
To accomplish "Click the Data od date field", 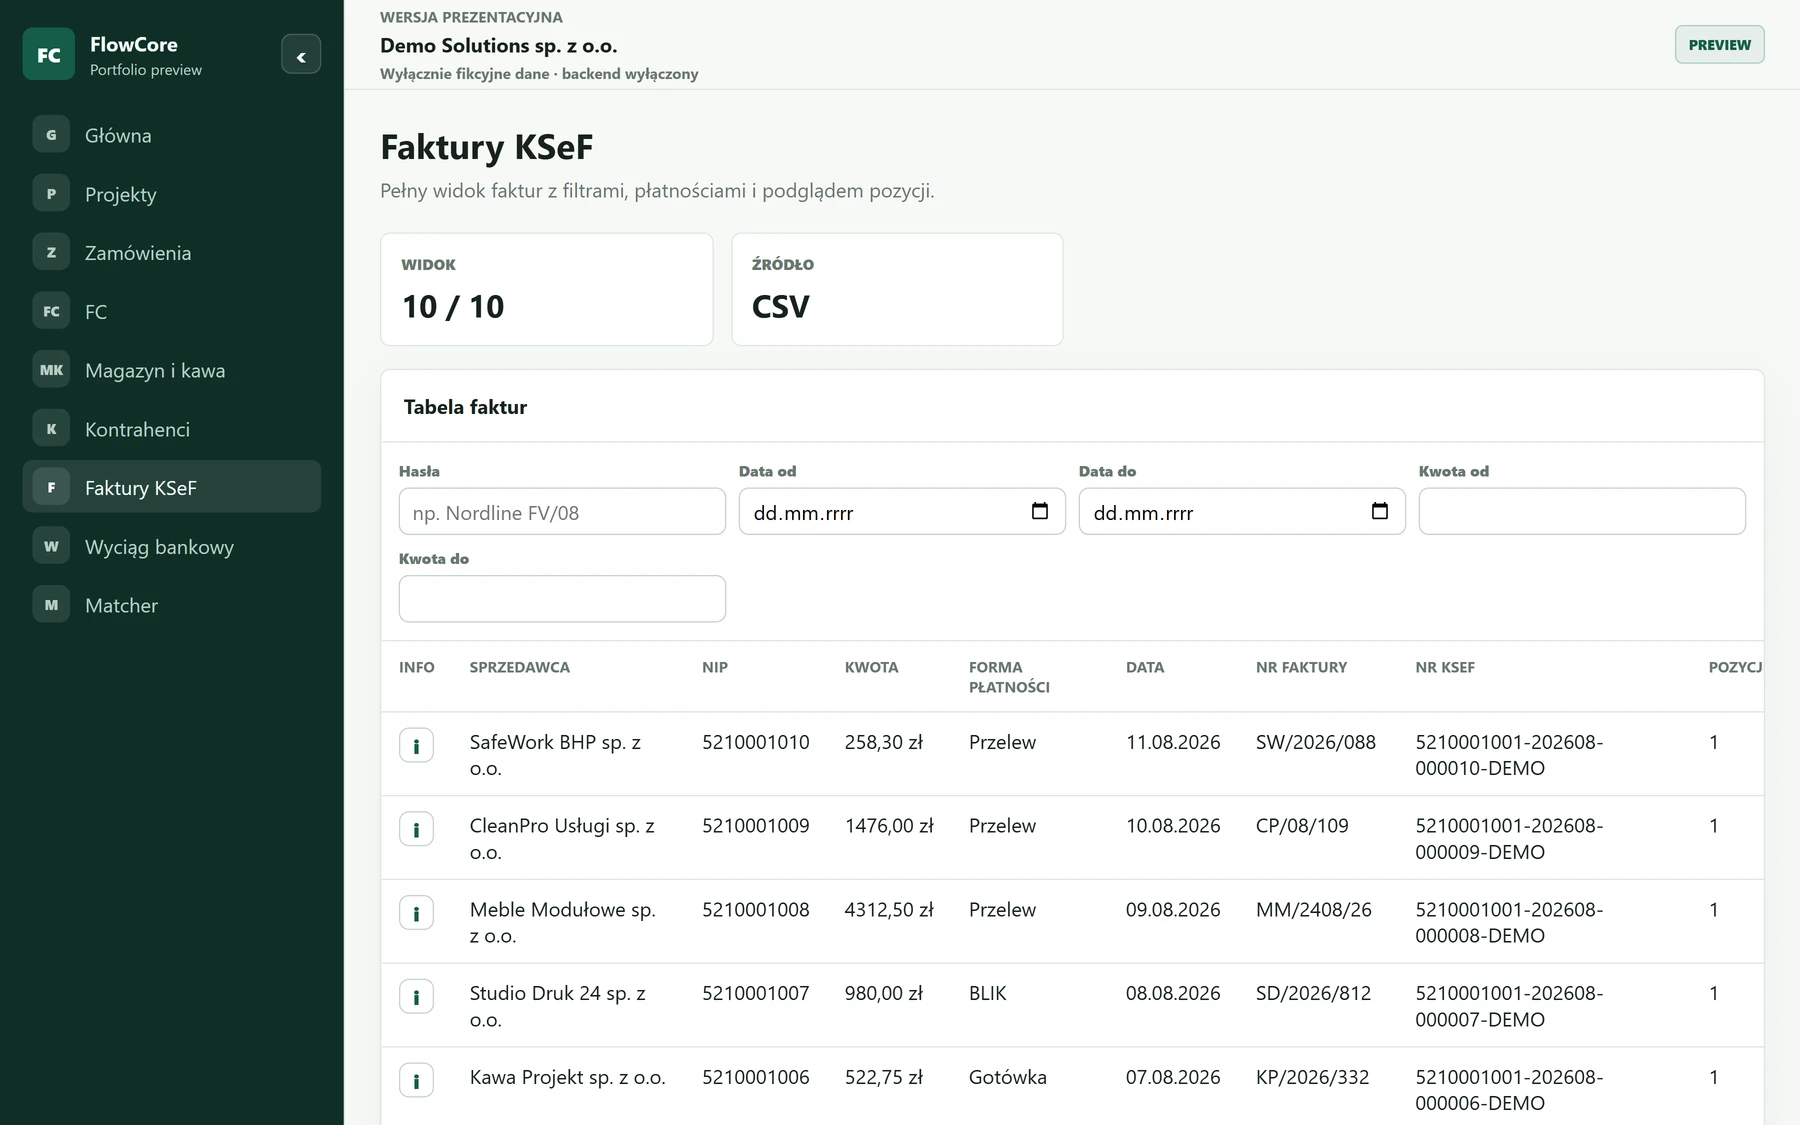I will pos(902,512).
